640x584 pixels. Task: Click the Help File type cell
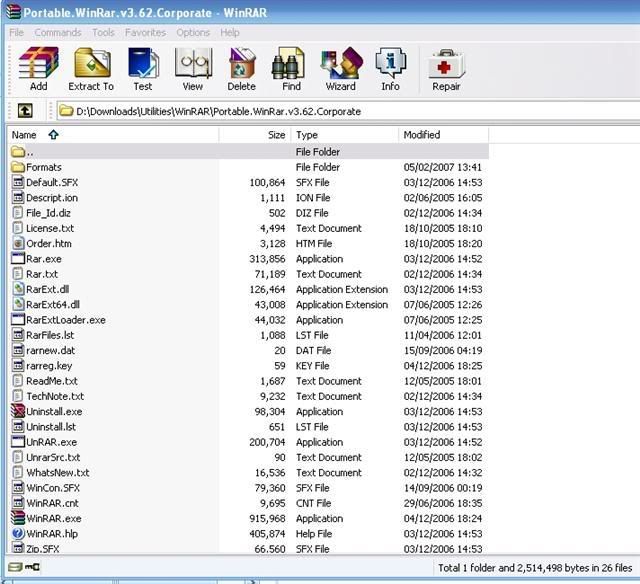point(314,533)
